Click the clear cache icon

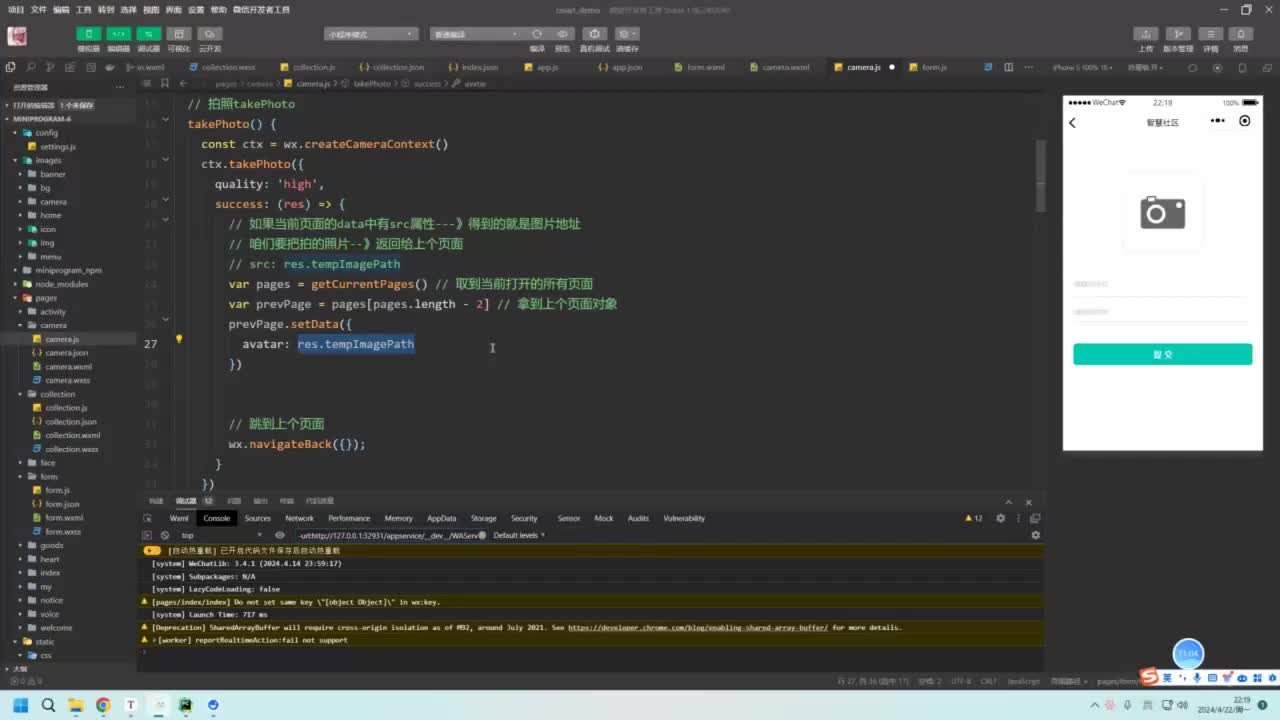(x=627, y=34)
